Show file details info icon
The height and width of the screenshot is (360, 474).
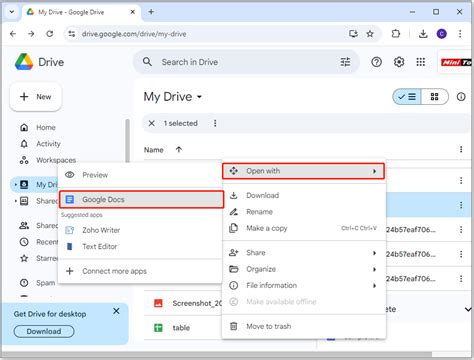(461, 97)
